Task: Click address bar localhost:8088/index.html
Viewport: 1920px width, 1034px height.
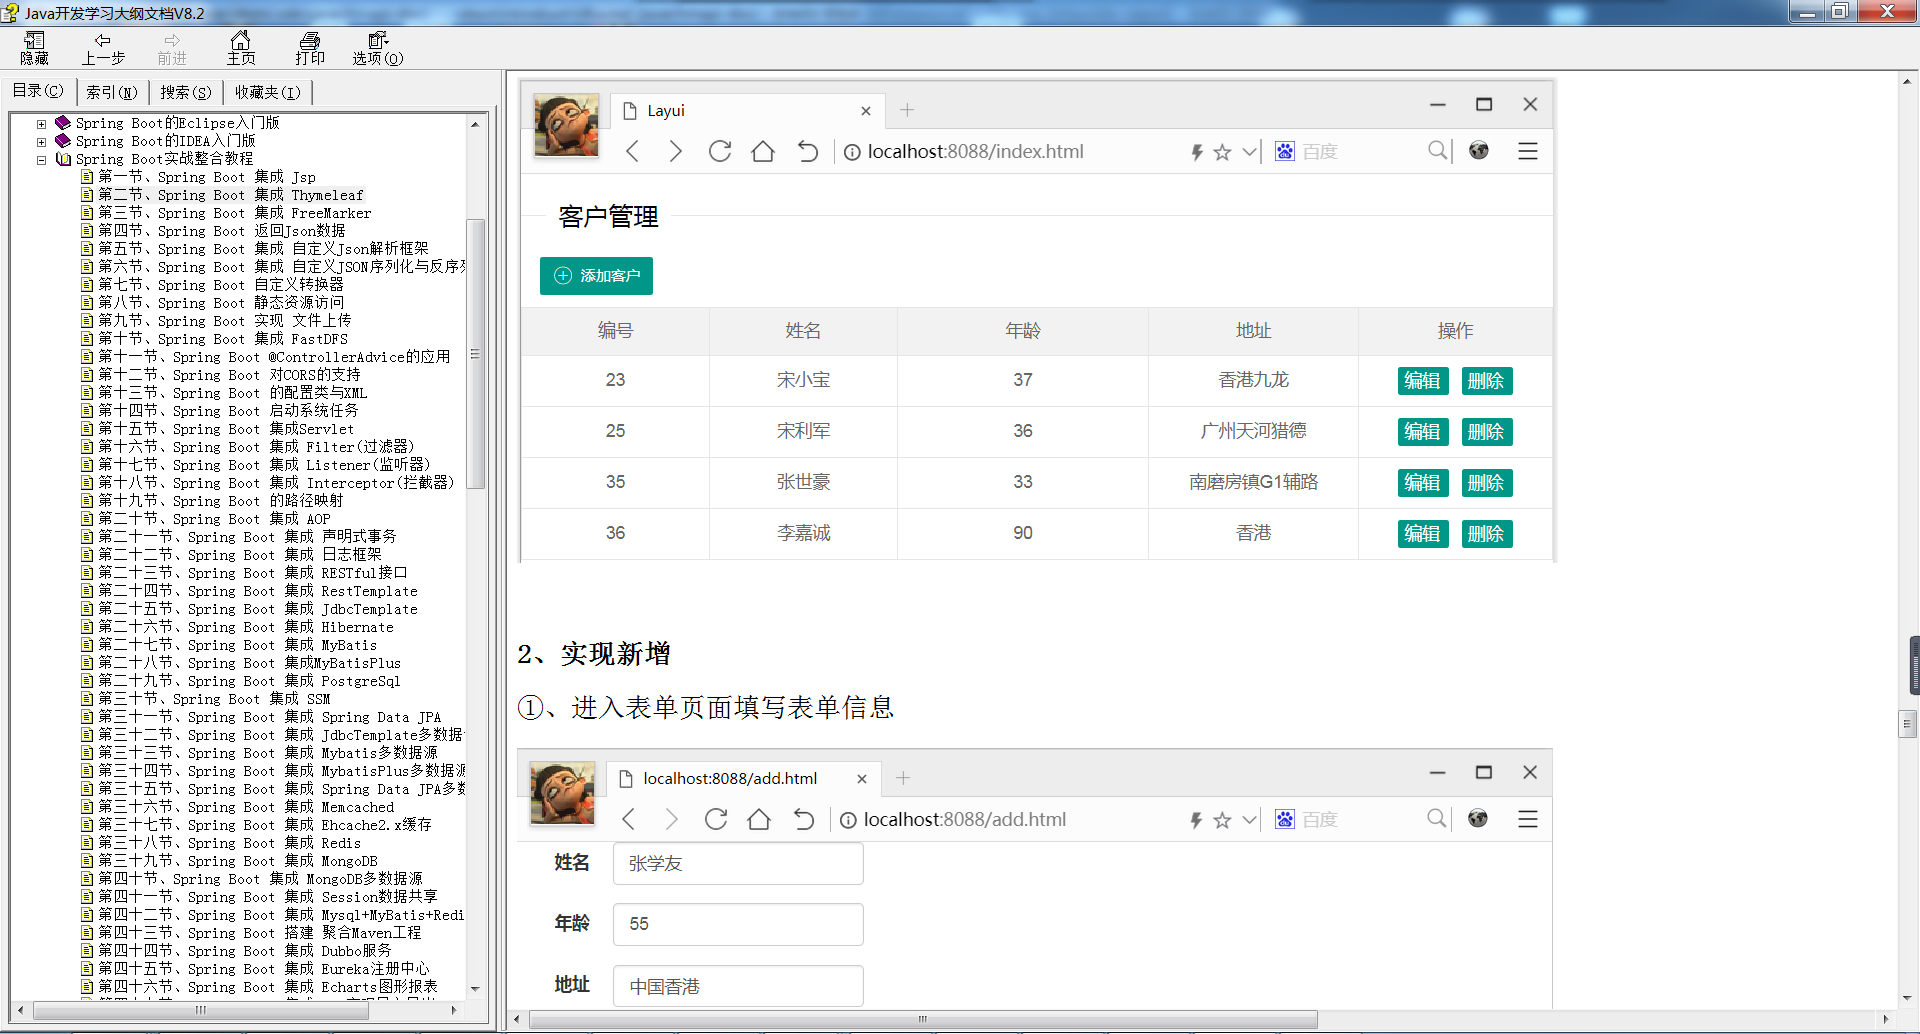Action: click(x=975, y=151)
